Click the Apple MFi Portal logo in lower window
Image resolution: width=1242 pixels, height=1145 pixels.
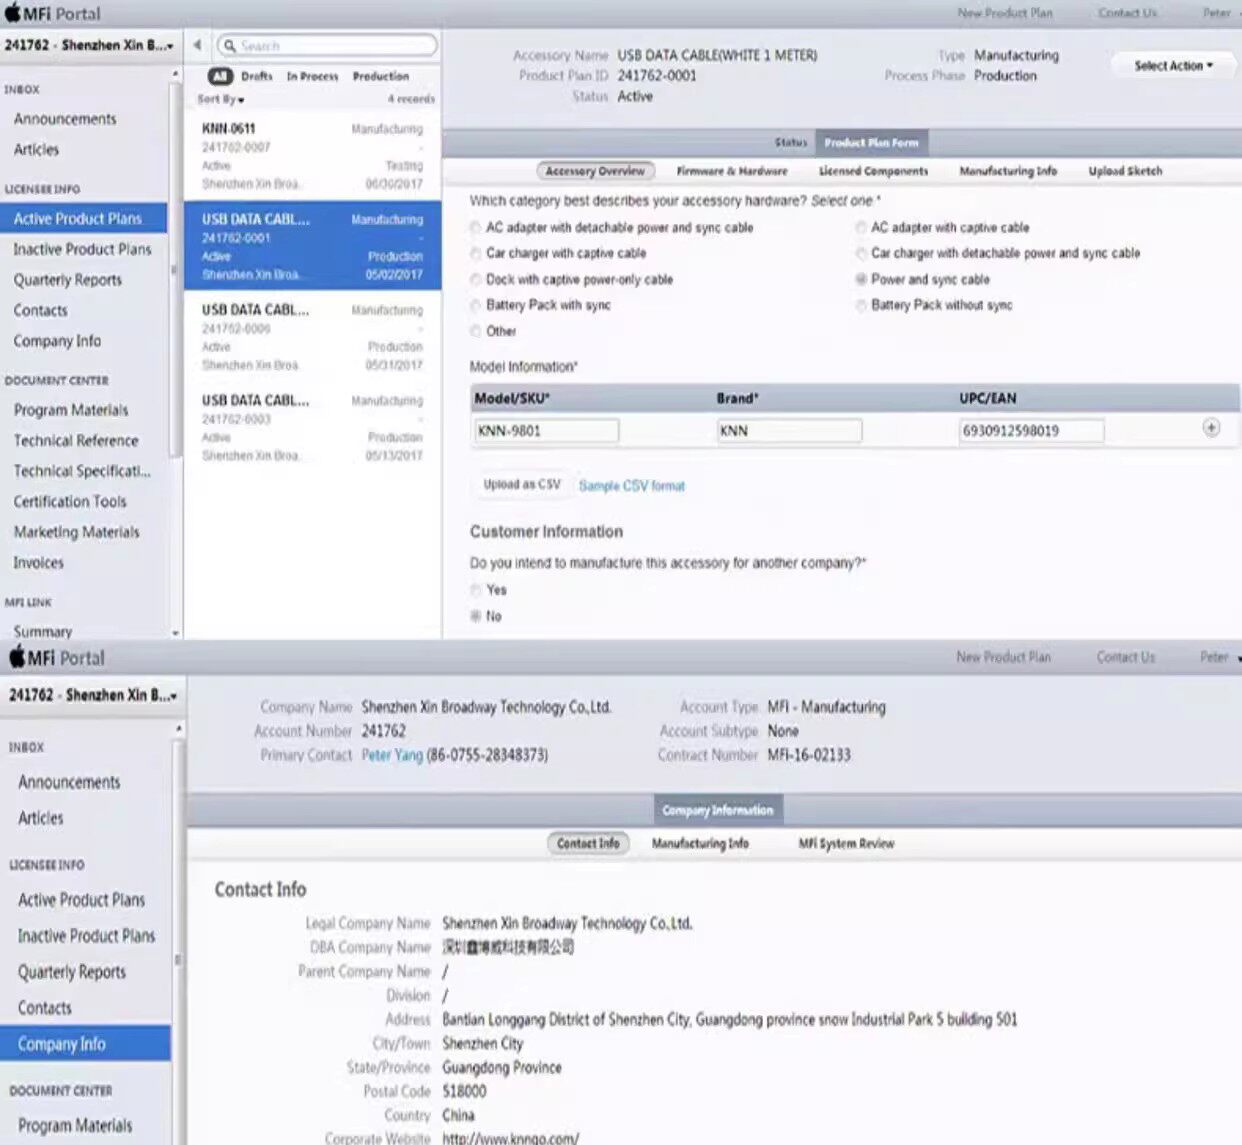coord(56,657)
